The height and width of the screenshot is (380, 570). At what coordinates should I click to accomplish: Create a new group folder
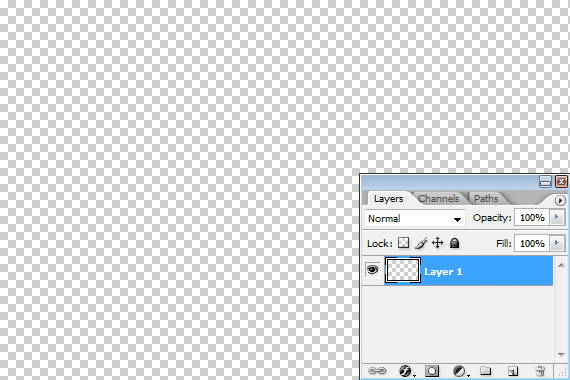[x=485, y=371]
